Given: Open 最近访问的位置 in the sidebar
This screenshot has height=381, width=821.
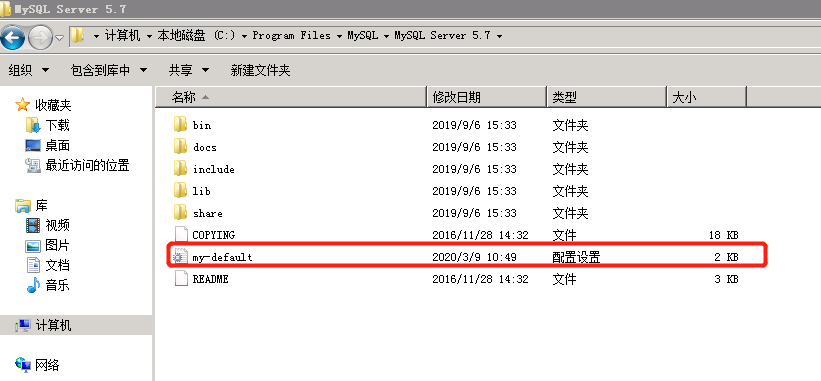Looking at the screenshot, I should 87,165.
